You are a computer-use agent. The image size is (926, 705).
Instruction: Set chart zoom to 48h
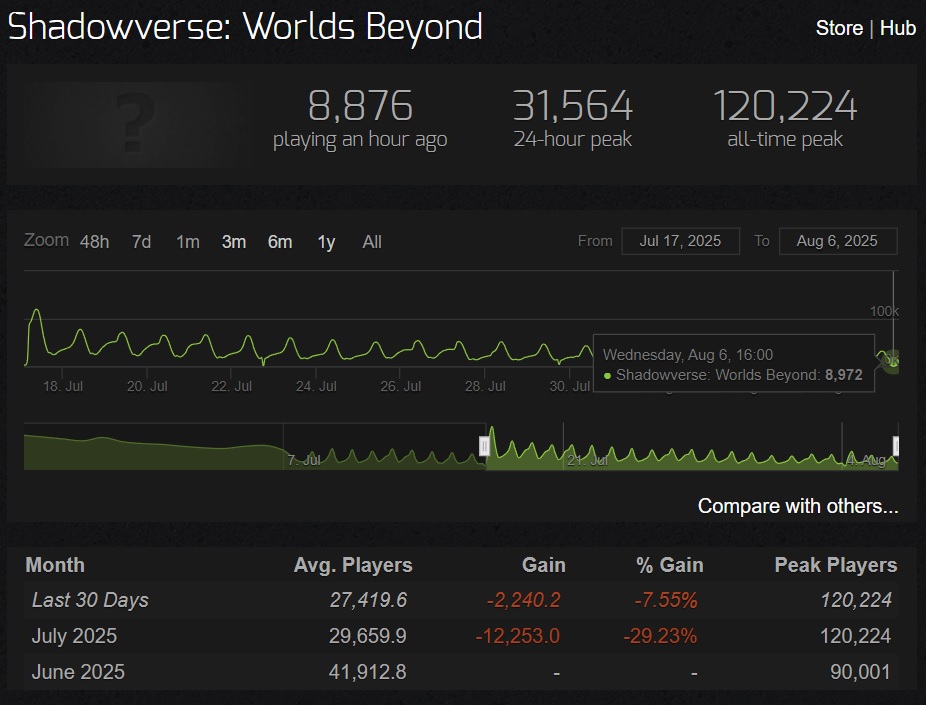(94, 241)
